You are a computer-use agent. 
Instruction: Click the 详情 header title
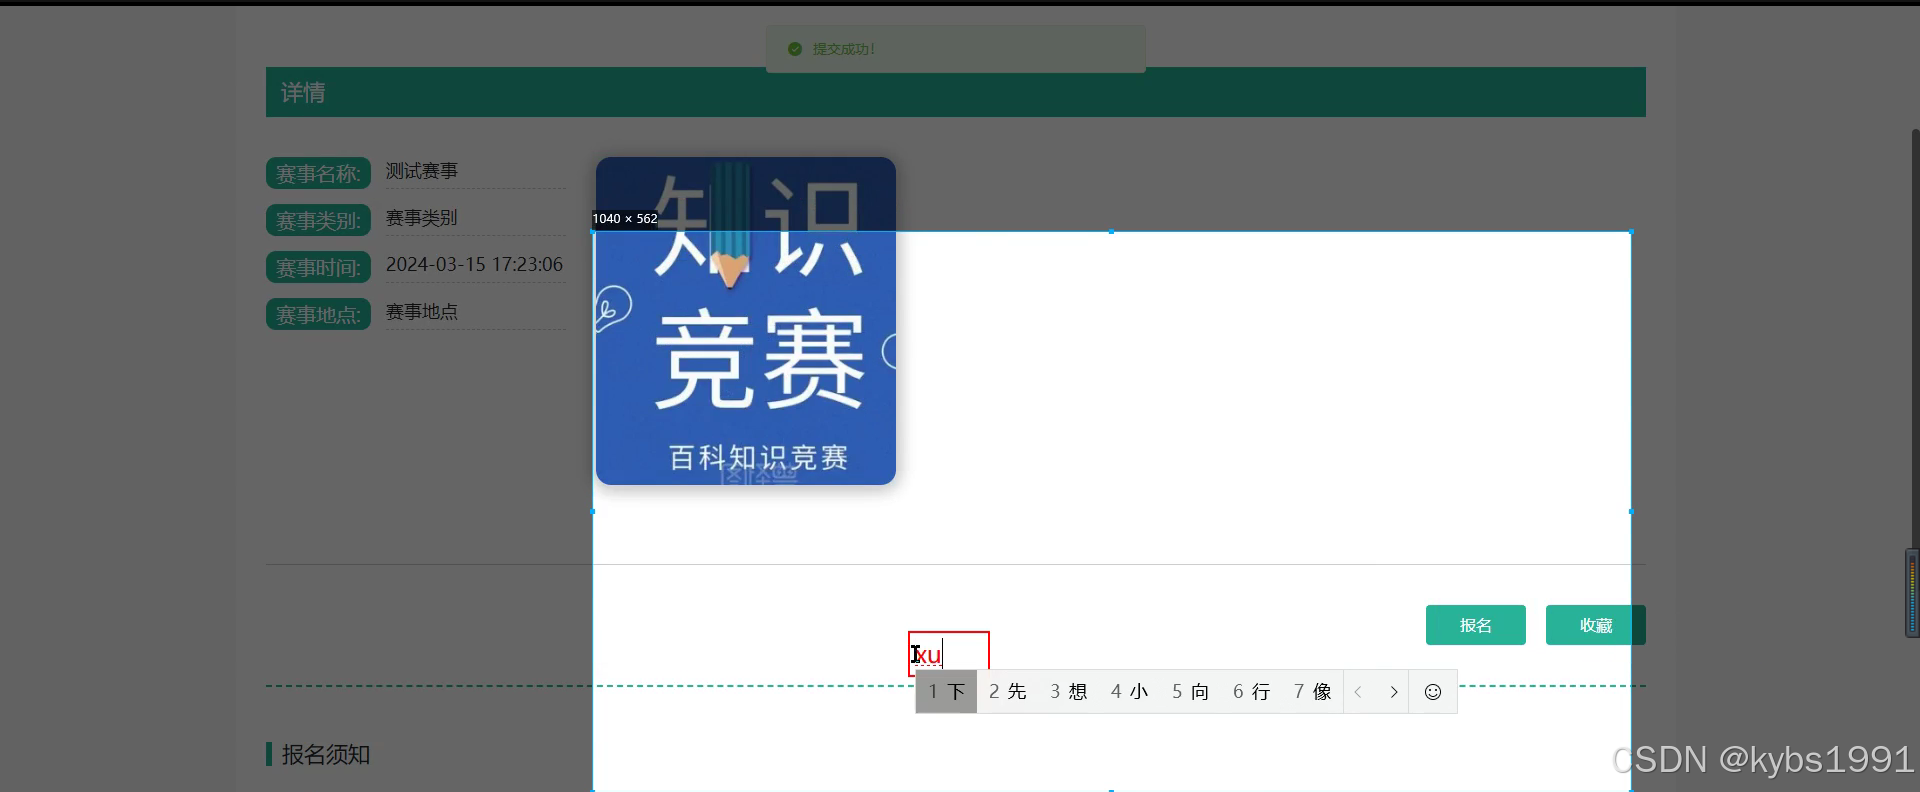coord(303,93)
